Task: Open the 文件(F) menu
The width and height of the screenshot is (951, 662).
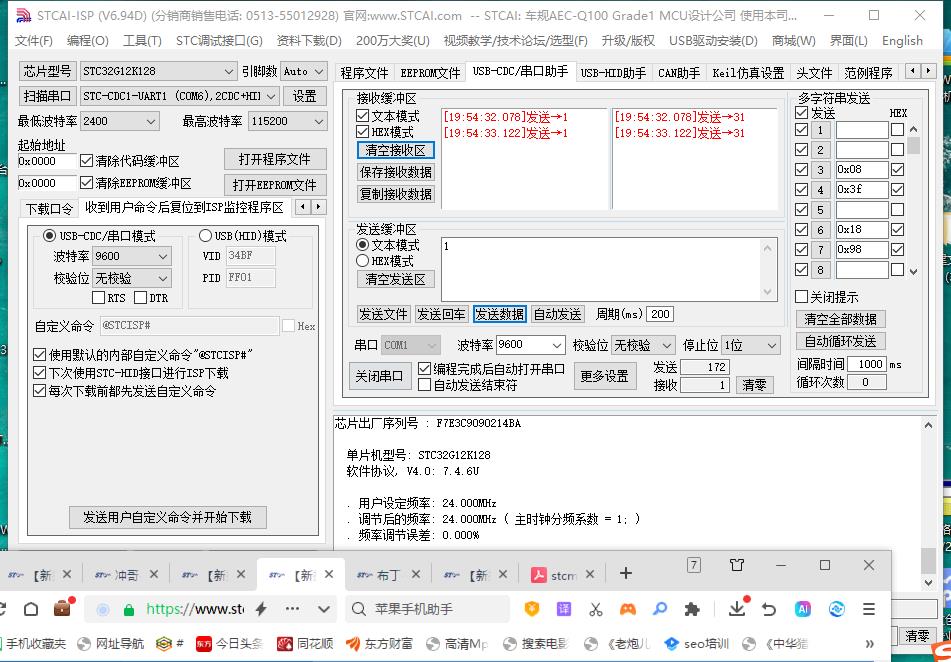Action: click(x=34, y=41)
